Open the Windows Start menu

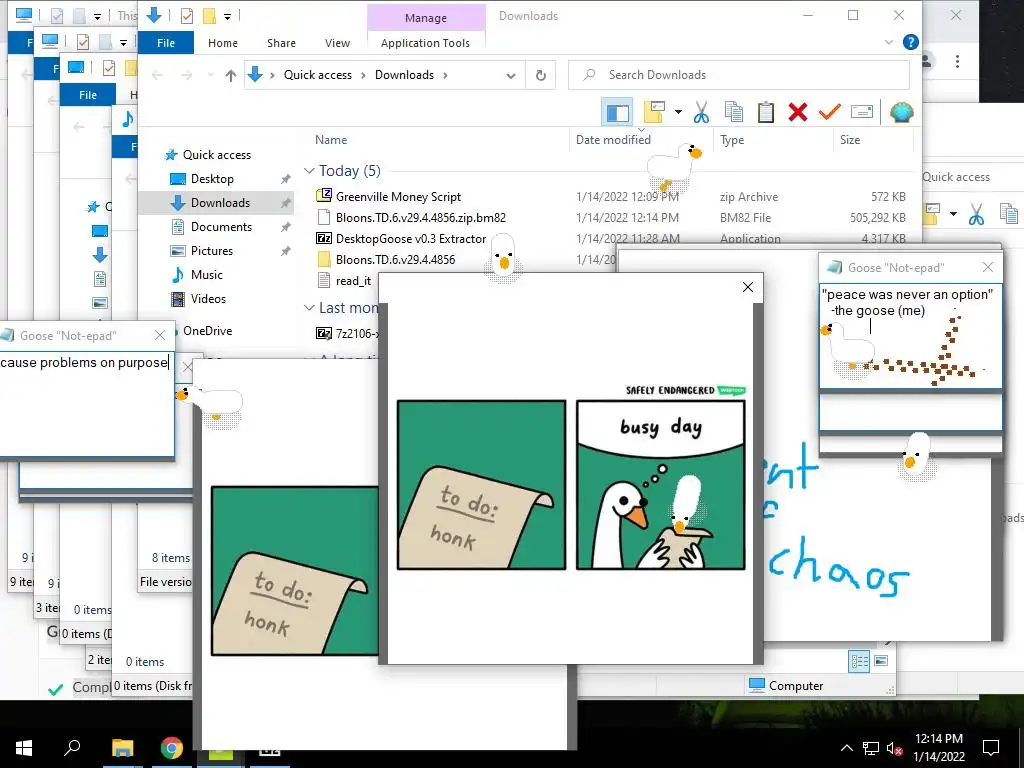24,748
